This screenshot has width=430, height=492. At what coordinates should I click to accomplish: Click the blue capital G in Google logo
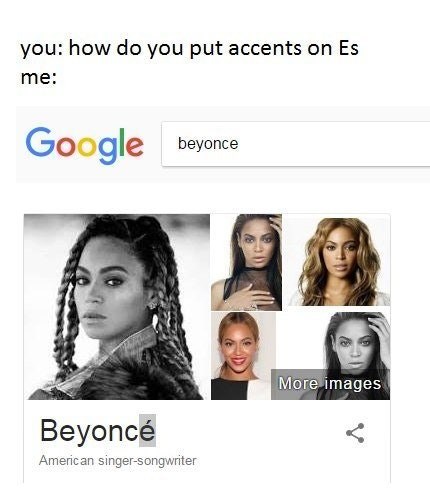pos(40,142)
